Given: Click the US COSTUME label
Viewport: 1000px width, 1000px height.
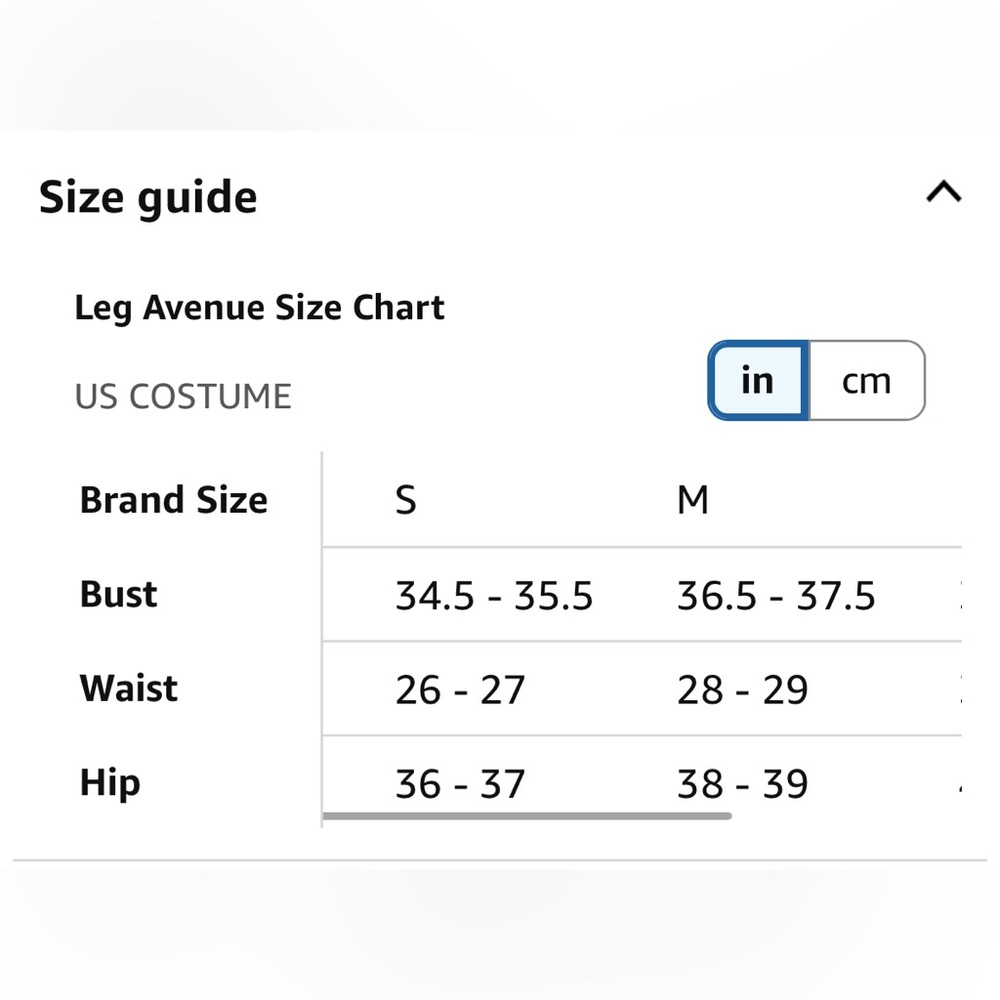Looking at the screenshot, I should pos(183,396).
